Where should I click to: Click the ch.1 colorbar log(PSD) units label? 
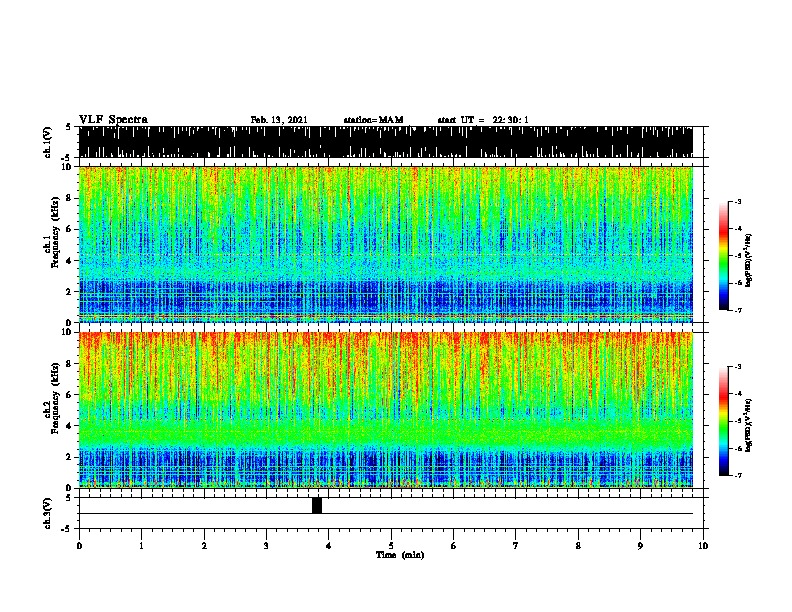749,260
